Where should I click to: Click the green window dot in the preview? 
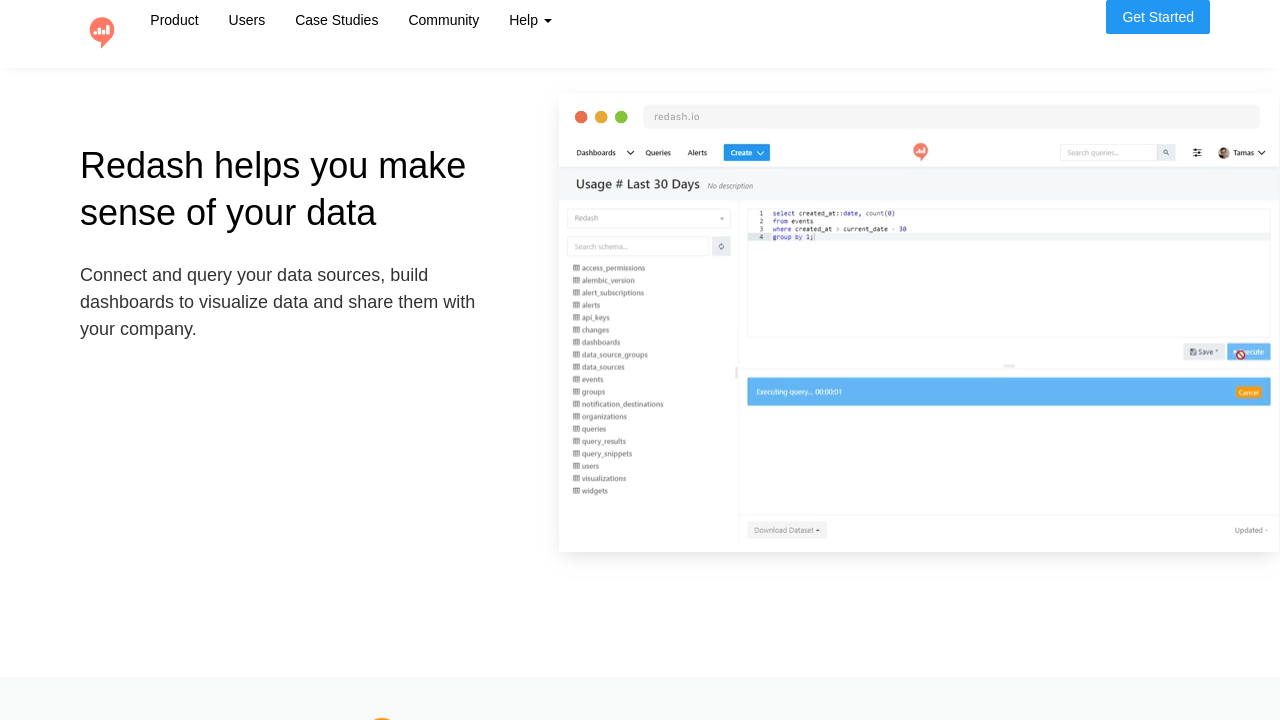click(621, 117)
